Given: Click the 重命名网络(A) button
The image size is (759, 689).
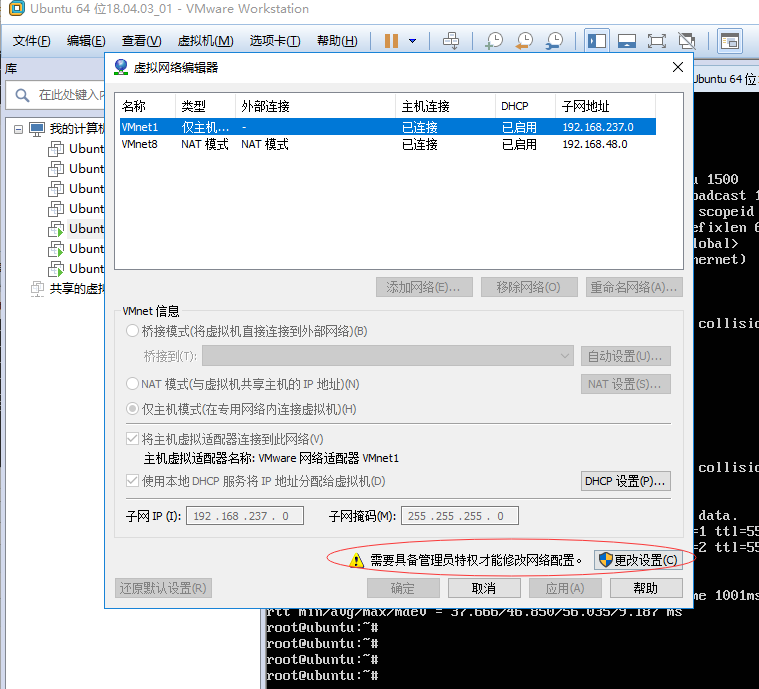Looking at the screenshot, I should 634,287.
